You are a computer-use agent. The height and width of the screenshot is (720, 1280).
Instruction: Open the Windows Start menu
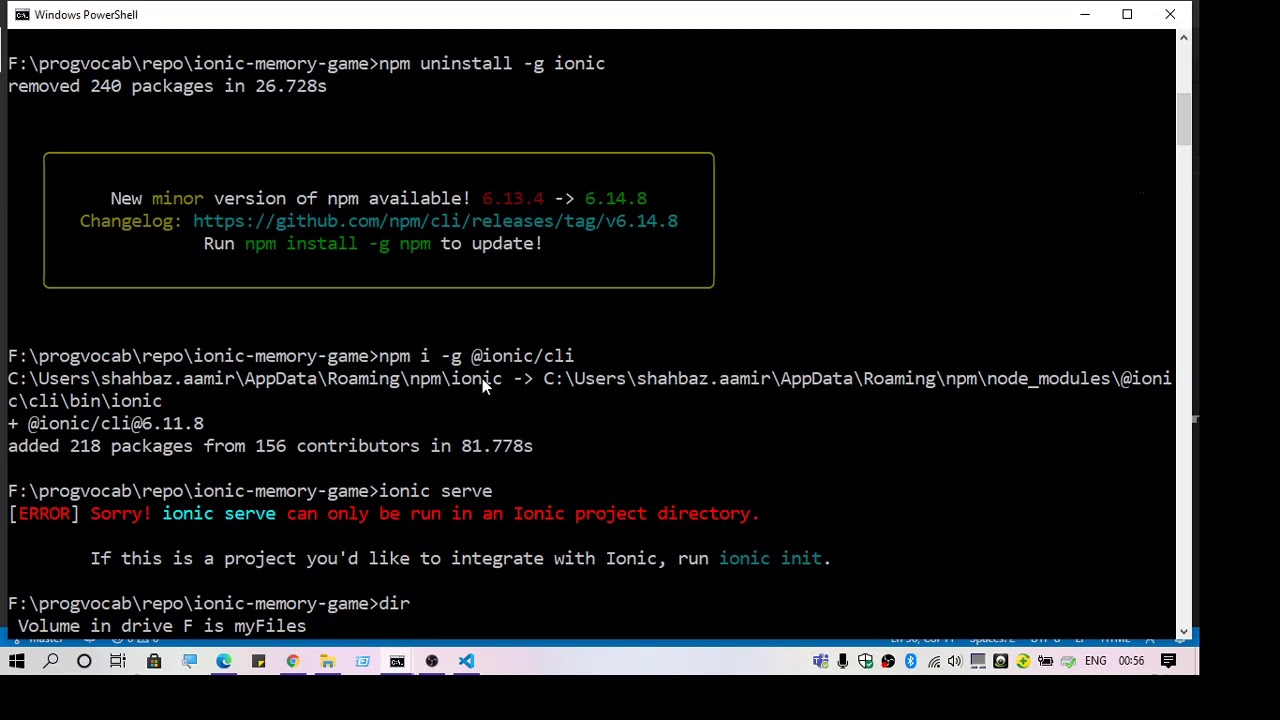[x=16, y=661]
